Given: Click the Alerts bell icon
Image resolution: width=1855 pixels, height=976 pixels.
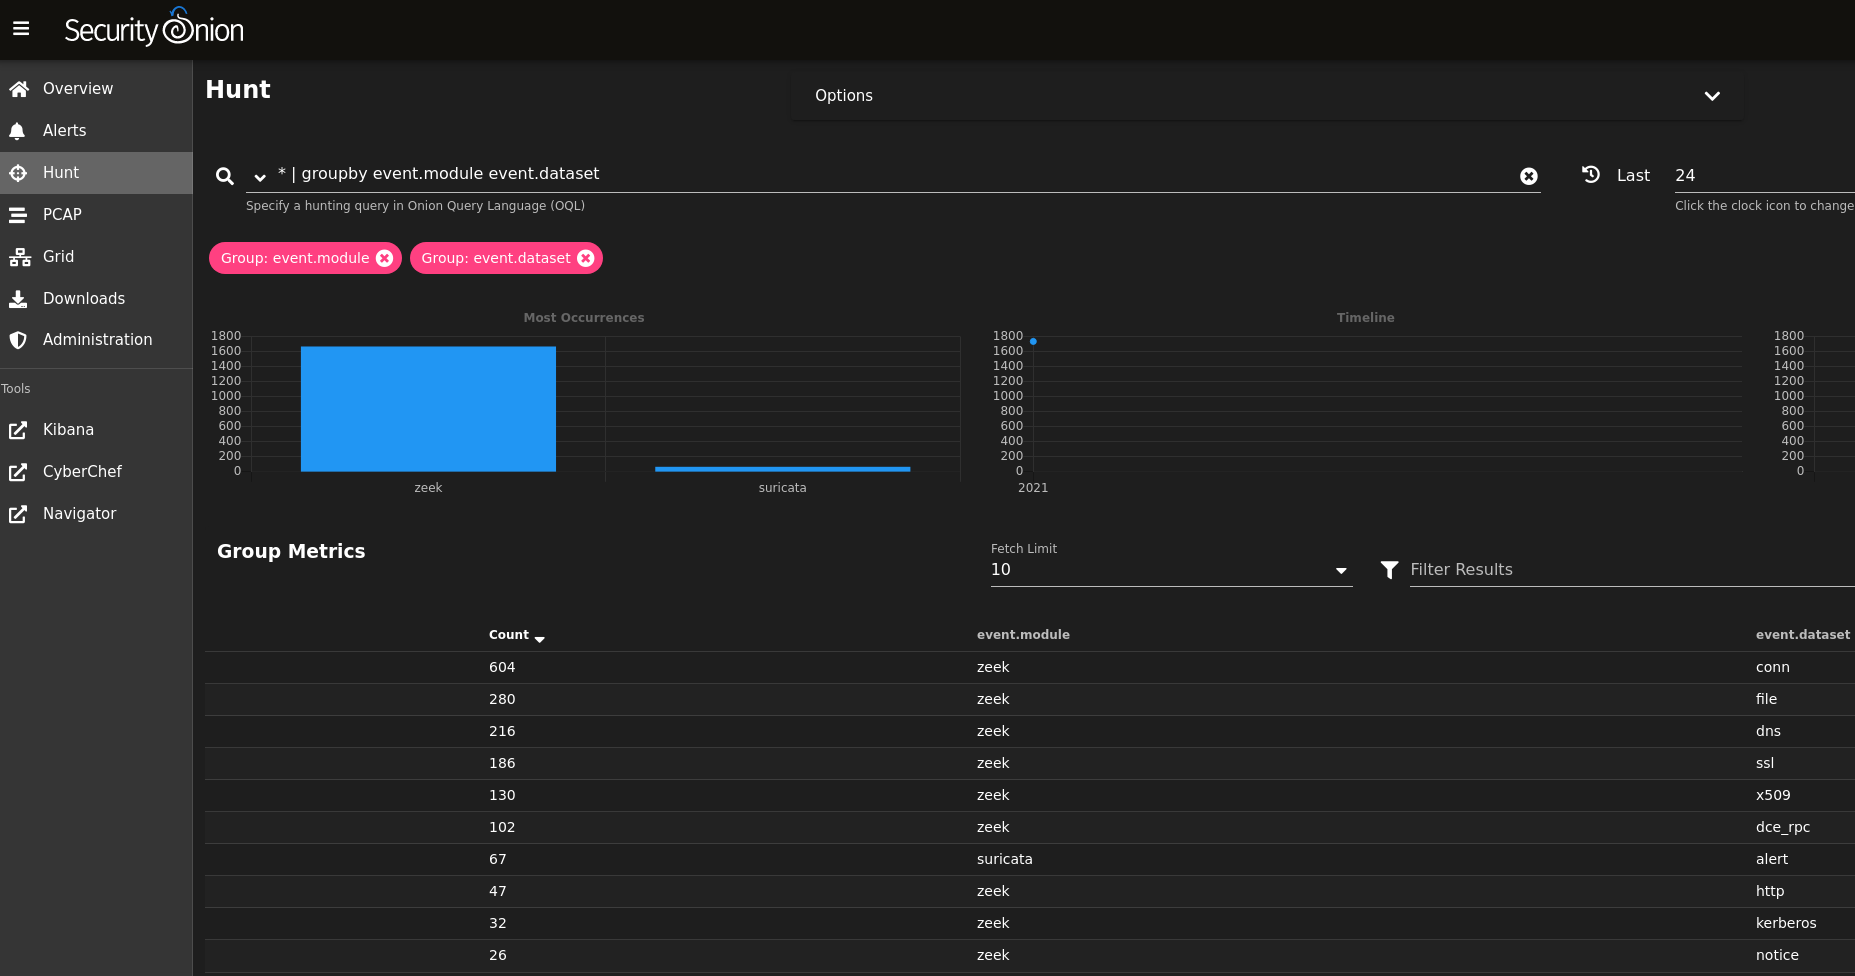Looking at the screenshot, I should tap(18, 131).
